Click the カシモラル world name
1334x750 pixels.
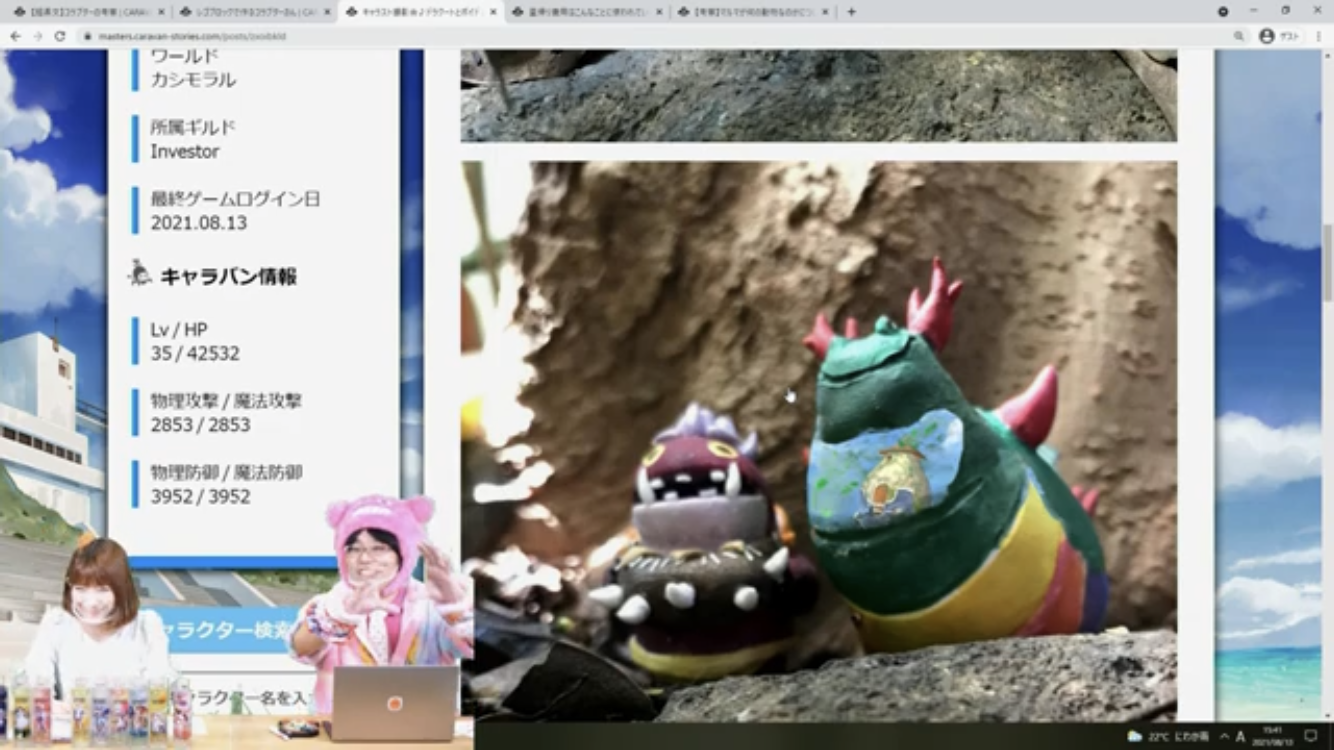193,80
